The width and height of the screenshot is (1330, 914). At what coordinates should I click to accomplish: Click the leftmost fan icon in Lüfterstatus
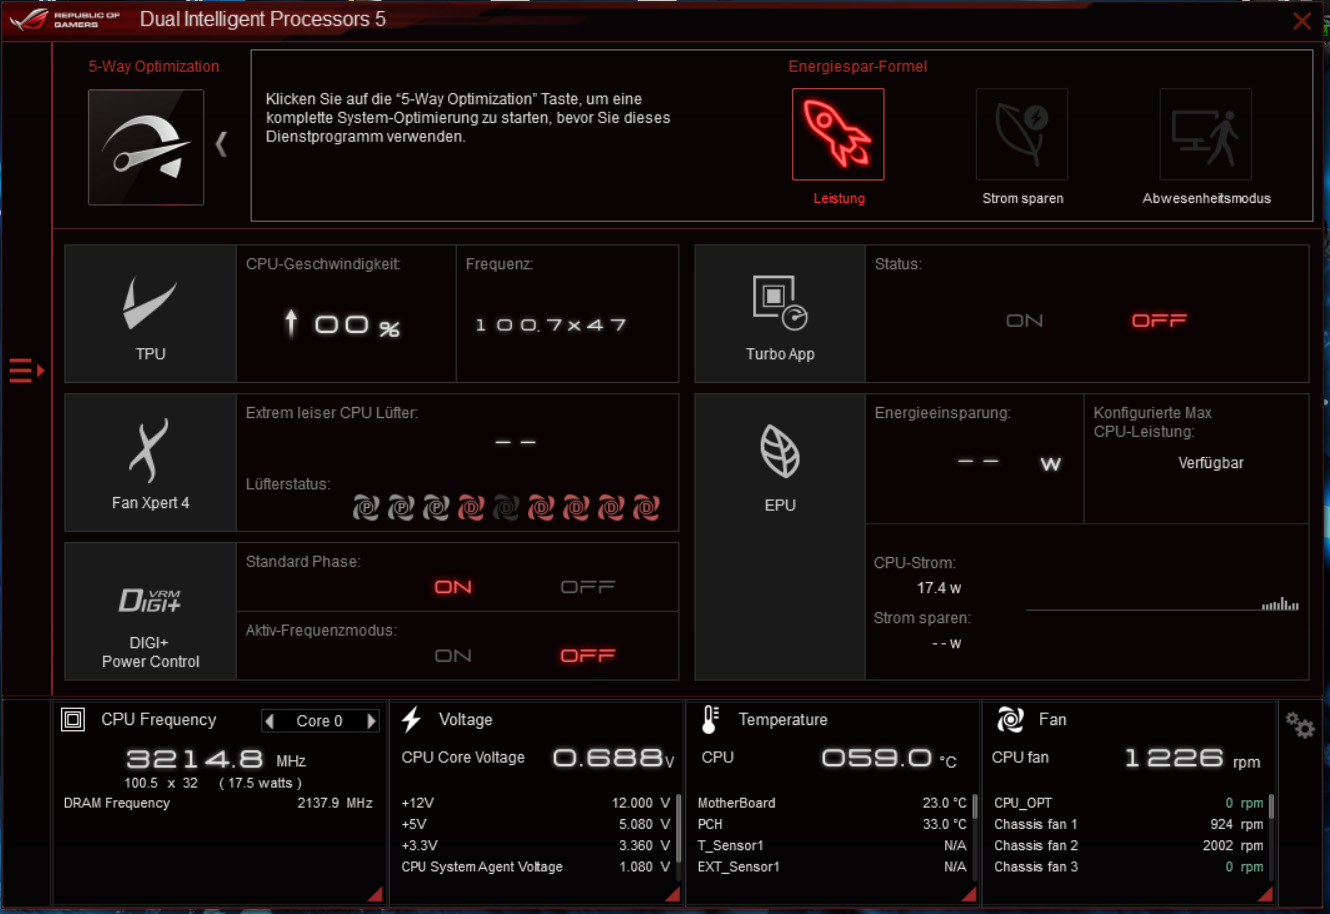pos(366,508)
